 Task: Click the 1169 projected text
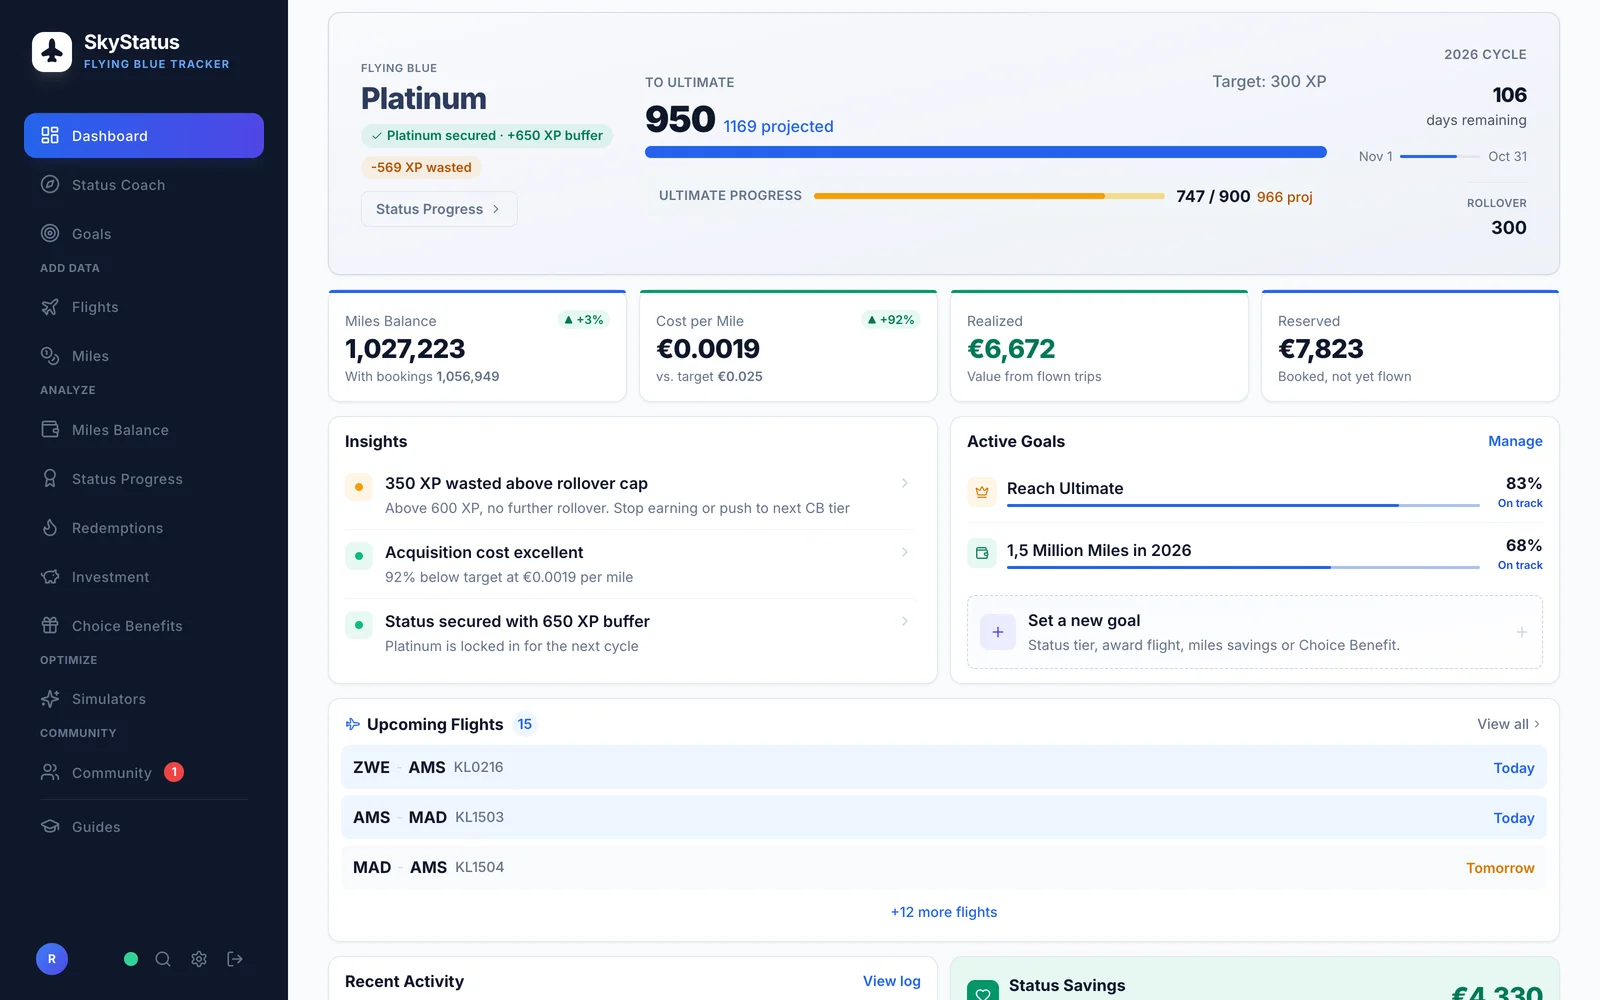point(778,126)
